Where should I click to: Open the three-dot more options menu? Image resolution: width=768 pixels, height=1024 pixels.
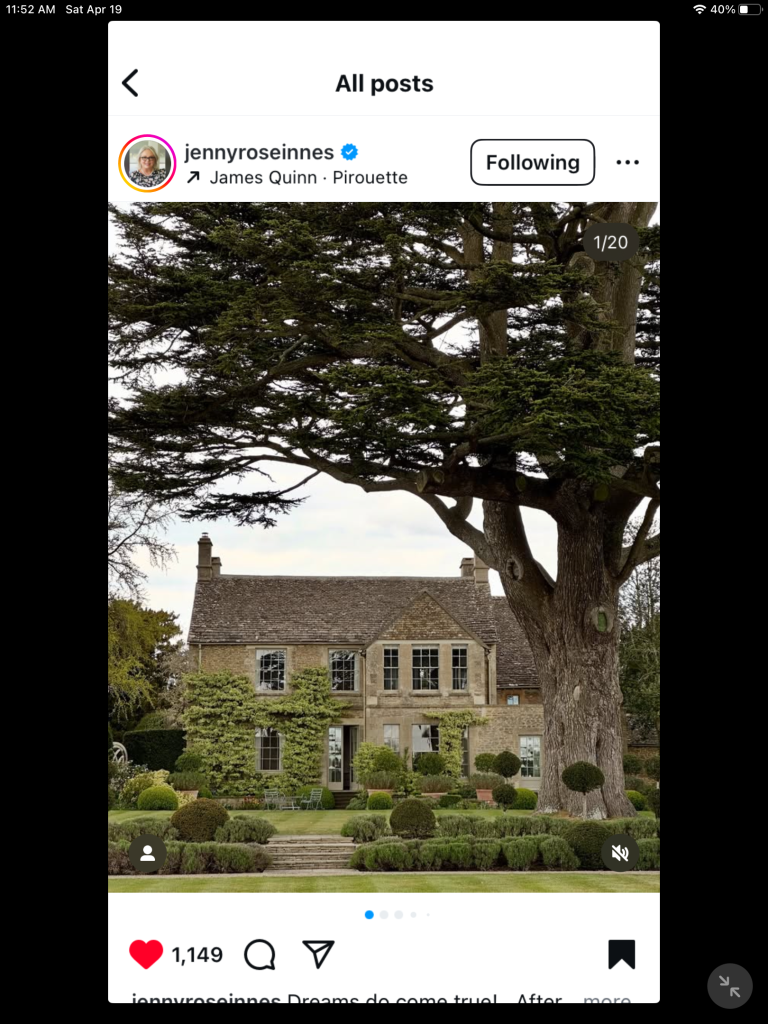point(628,162)
